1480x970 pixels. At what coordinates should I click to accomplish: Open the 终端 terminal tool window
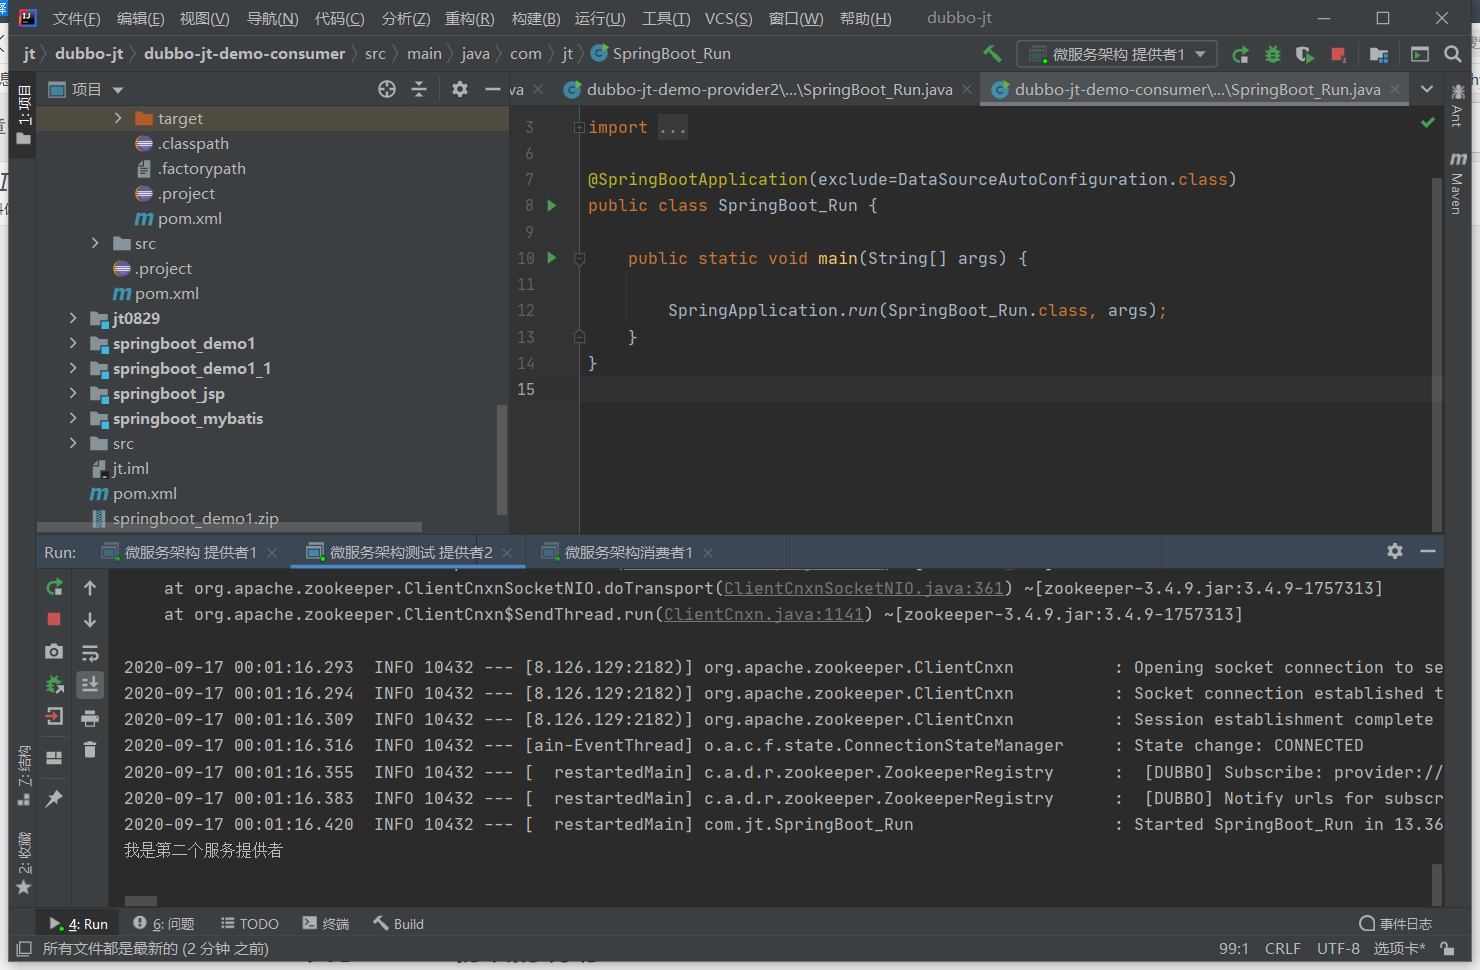point(326,923)
